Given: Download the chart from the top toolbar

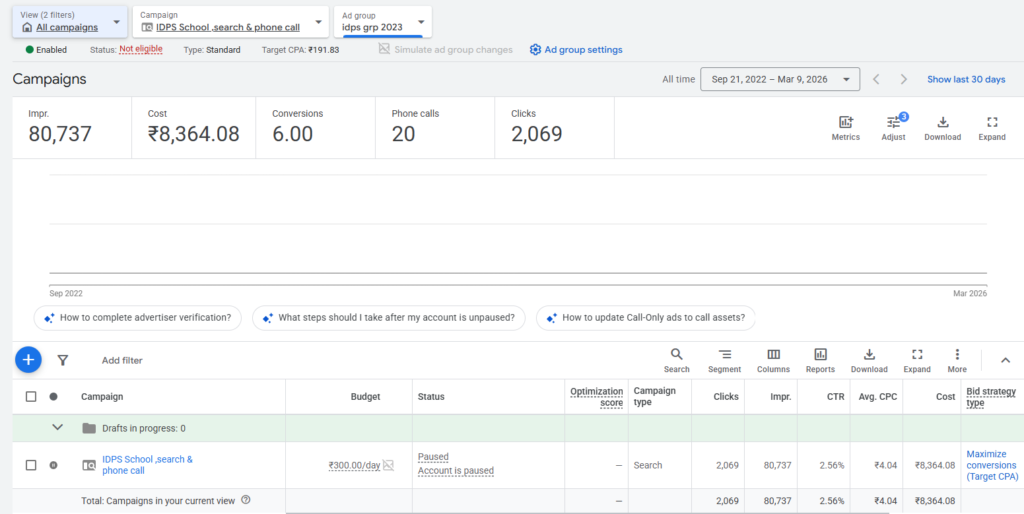Looking at the screenshot, I should tap(942, 127).
